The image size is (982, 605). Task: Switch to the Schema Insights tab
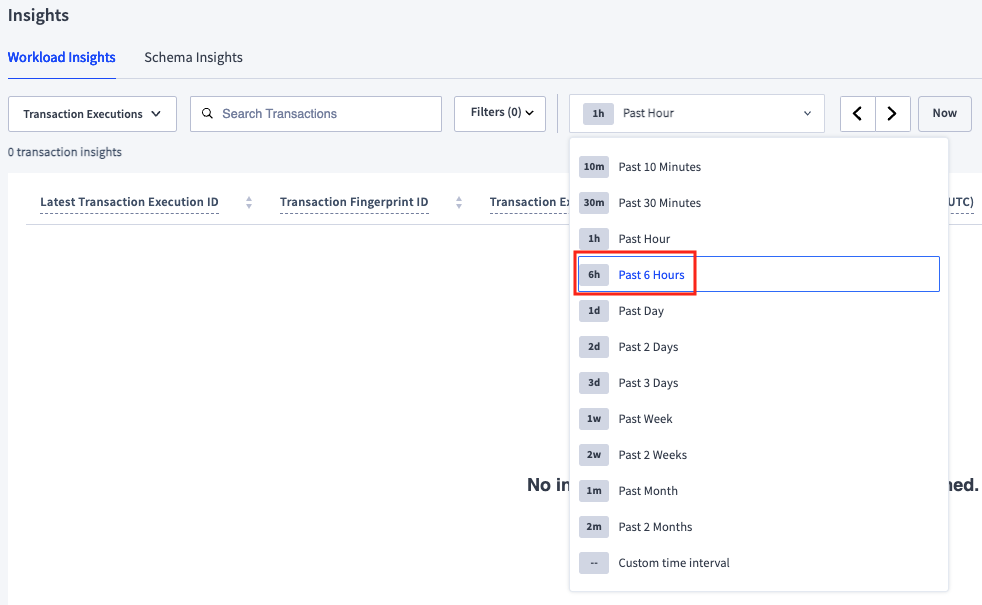(x=193, y=58)
